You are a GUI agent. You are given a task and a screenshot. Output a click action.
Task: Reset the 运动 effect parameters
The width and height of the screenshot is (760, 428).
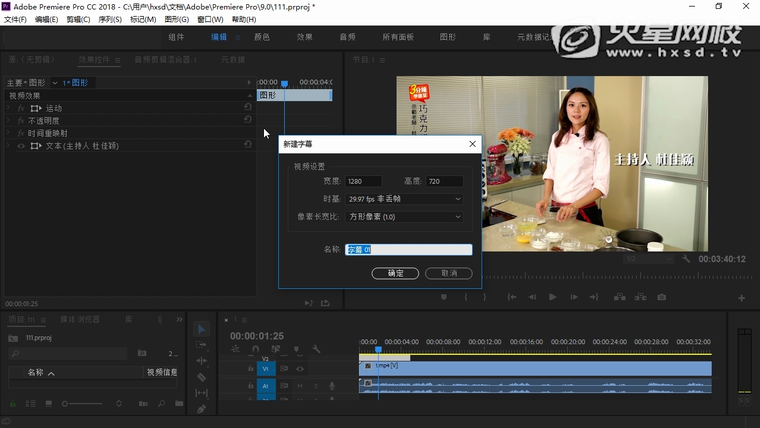click(x=248, y=107)
